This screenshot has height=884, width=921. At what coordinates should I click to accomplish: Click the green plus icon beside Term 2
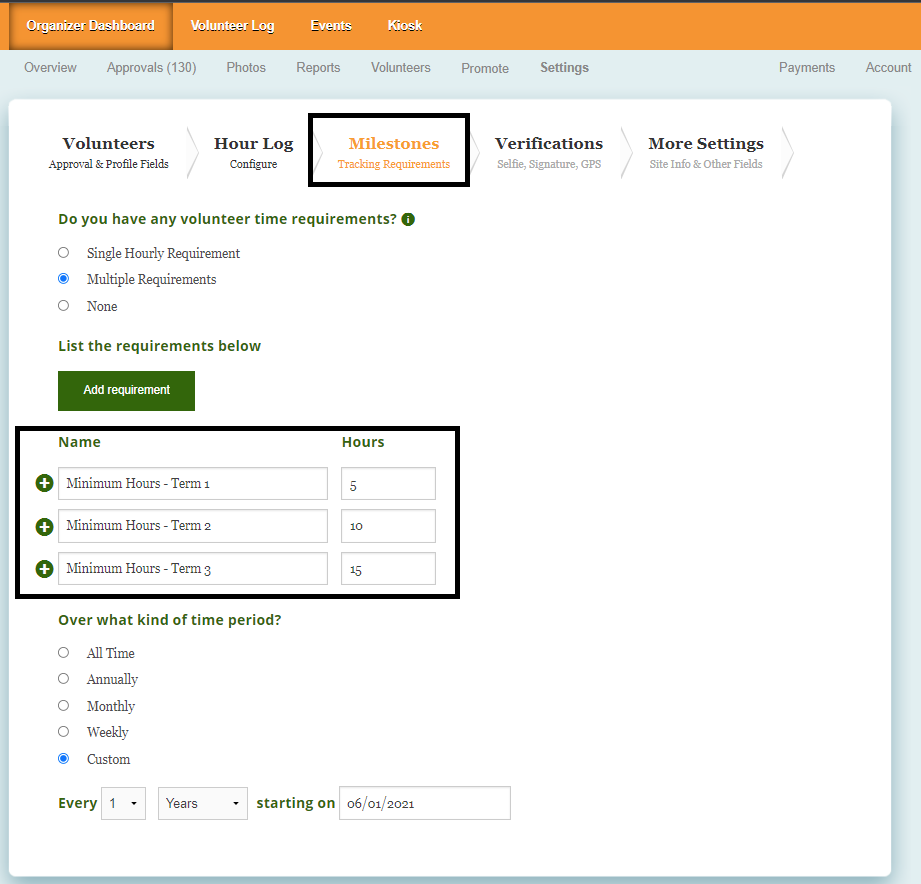45,527
